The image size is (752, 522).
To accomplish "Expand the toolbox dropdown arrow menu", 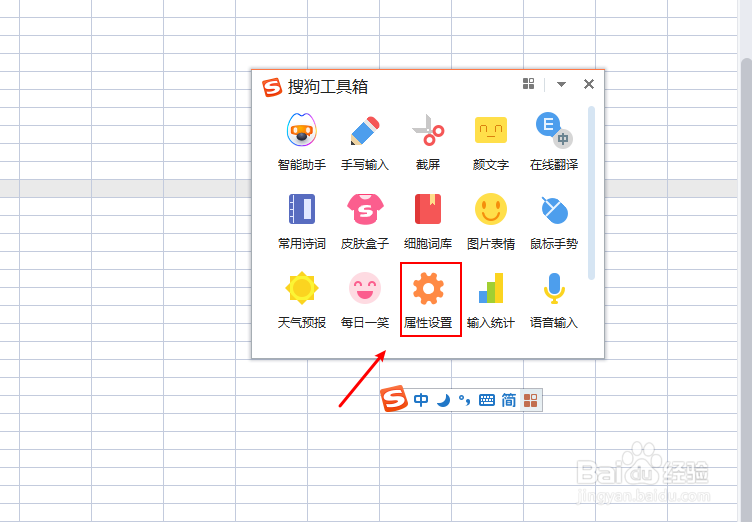I will [x=561, y=84].
